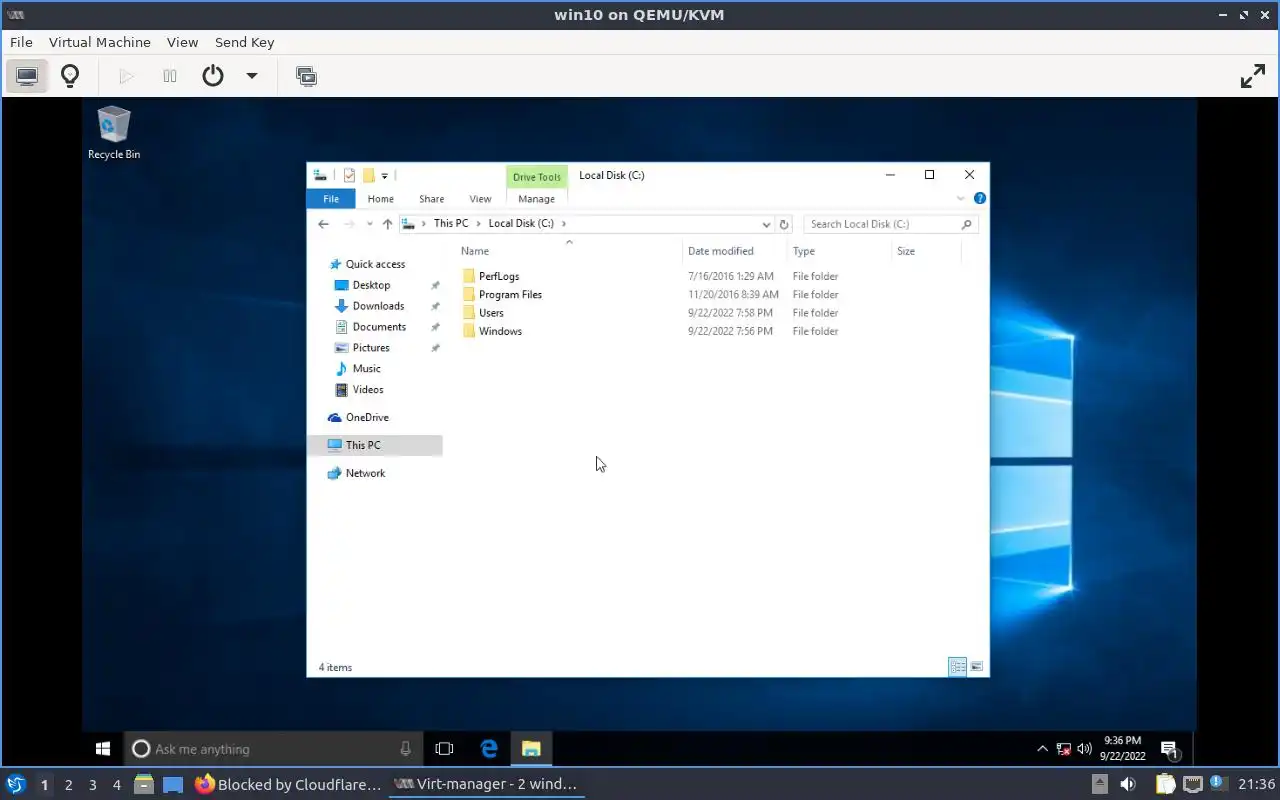Open Documents in Quick access
The image size is (1280, 800).
(x=379, y=327)
